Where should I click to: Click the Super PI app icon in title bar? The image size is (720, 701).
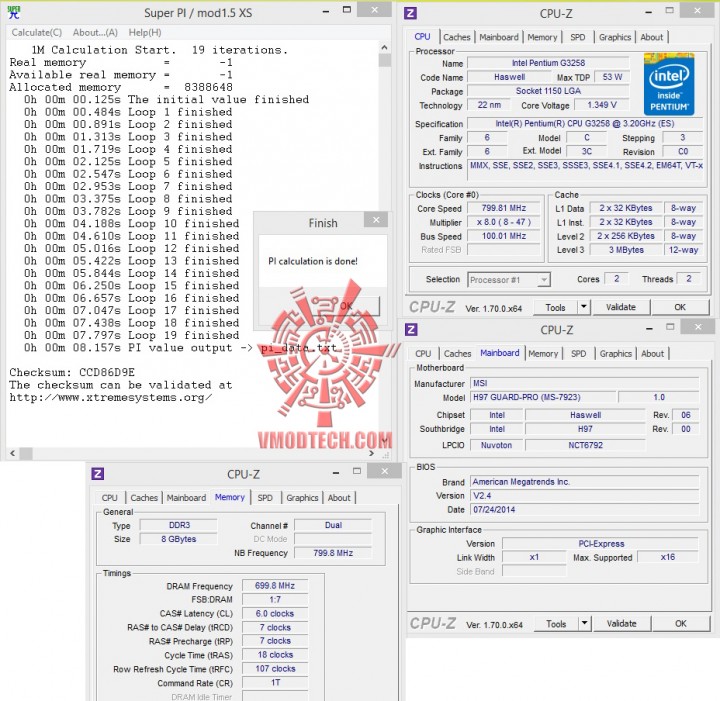(14, 12)
